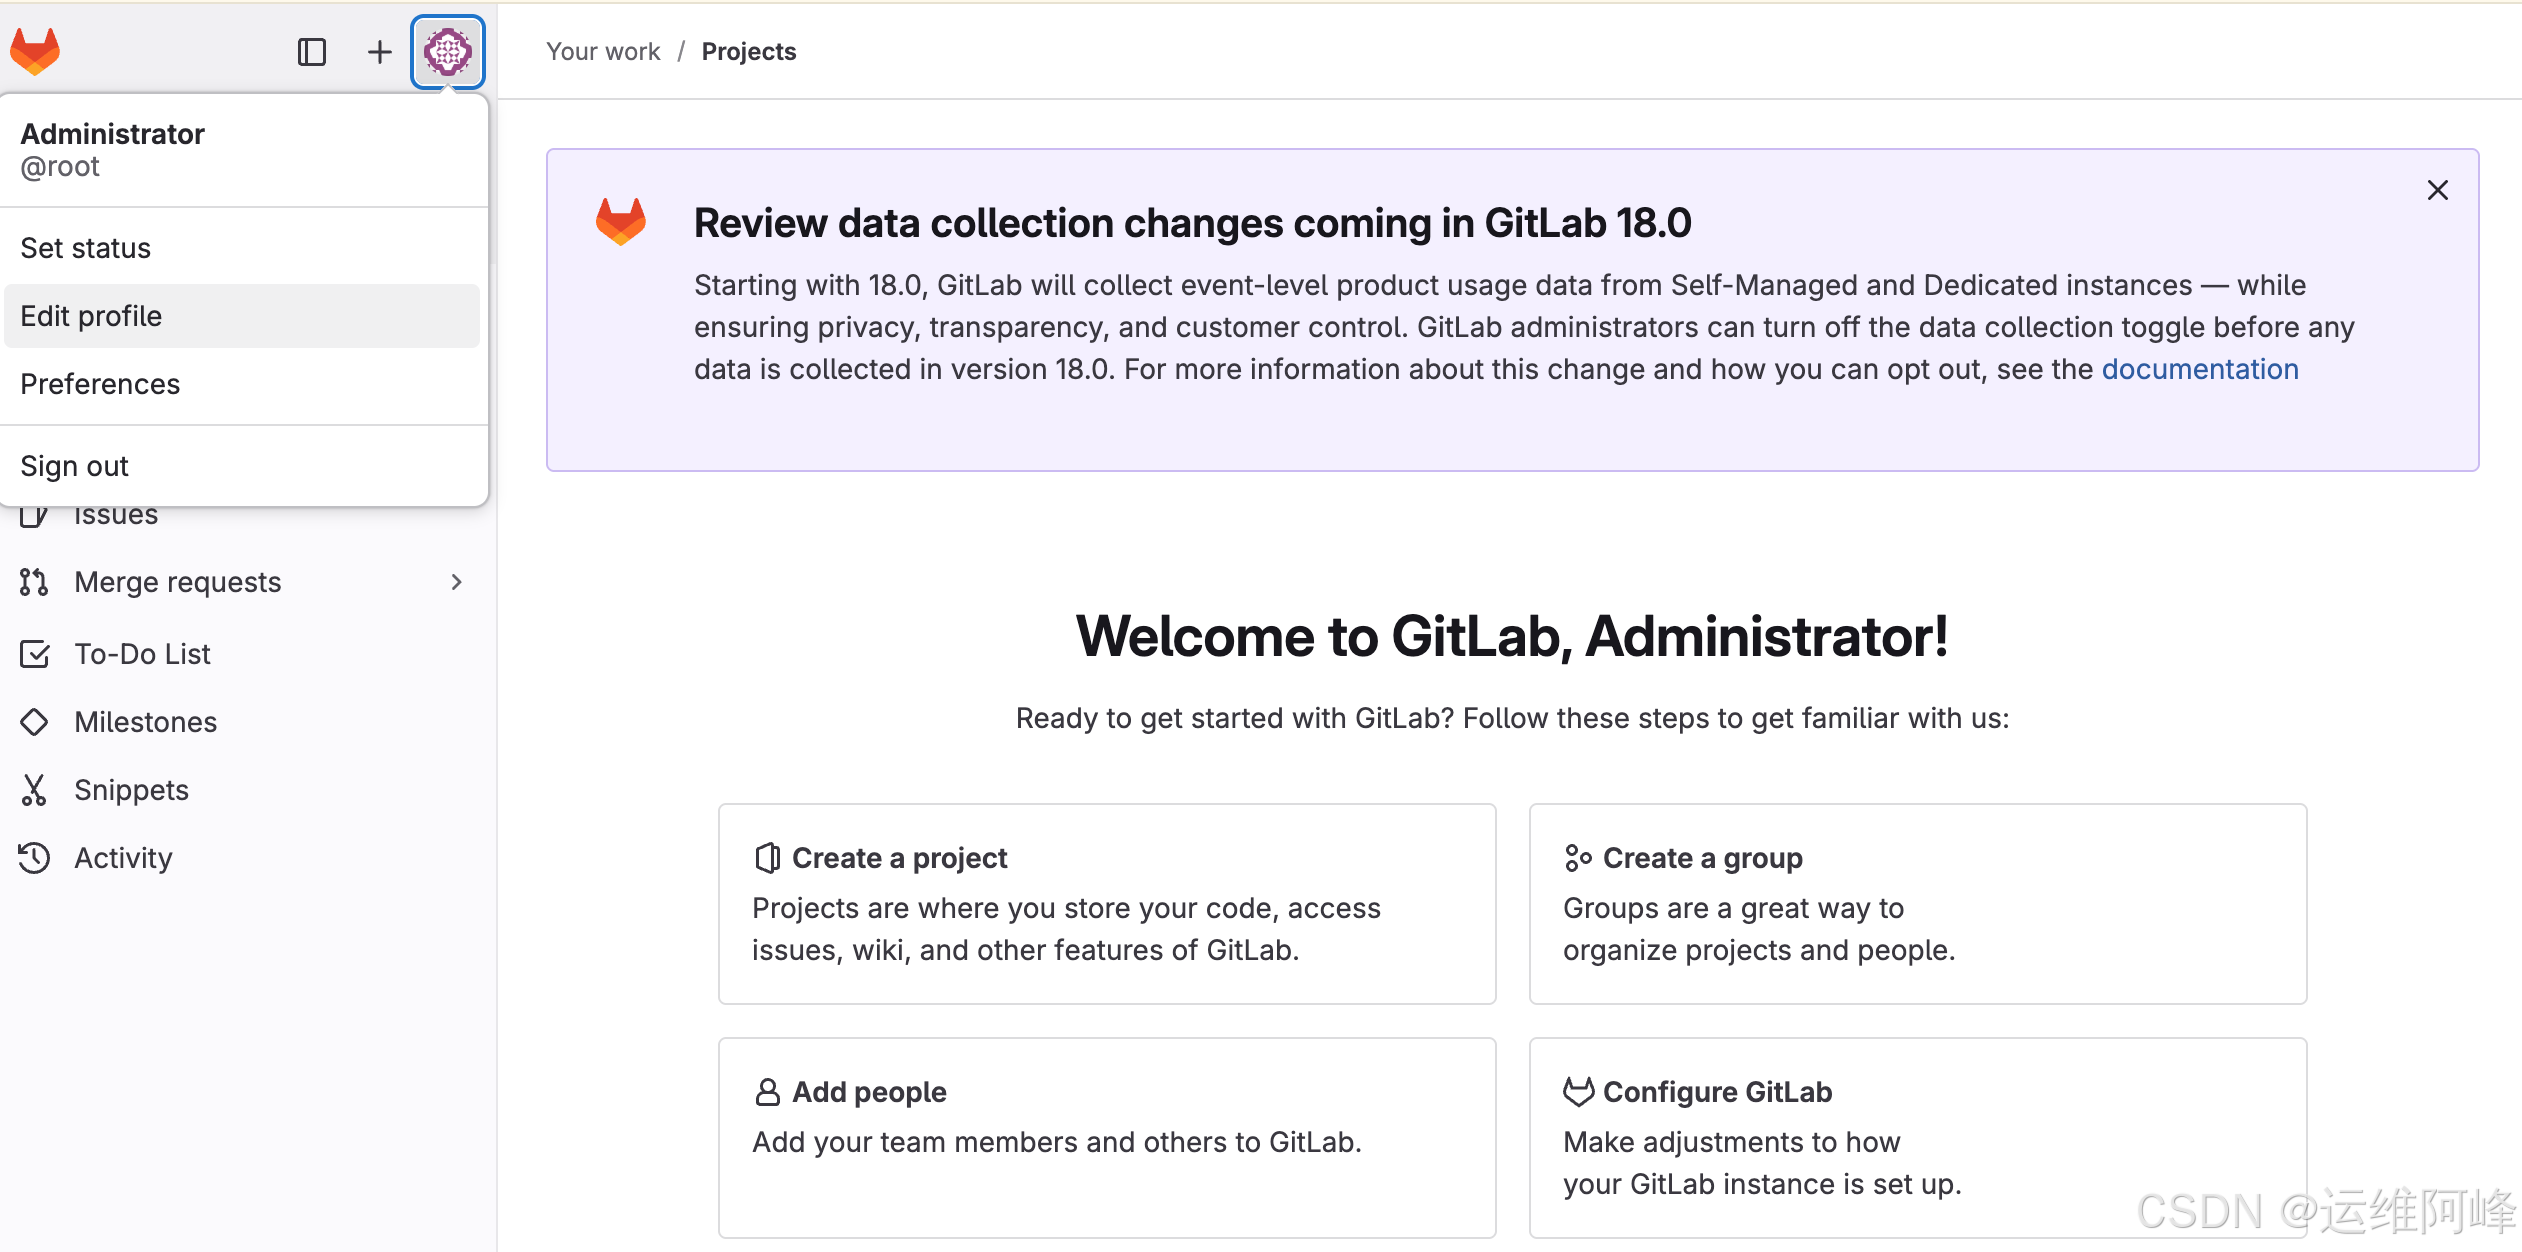Collapse the left sidebar panel

pos(313,51)
